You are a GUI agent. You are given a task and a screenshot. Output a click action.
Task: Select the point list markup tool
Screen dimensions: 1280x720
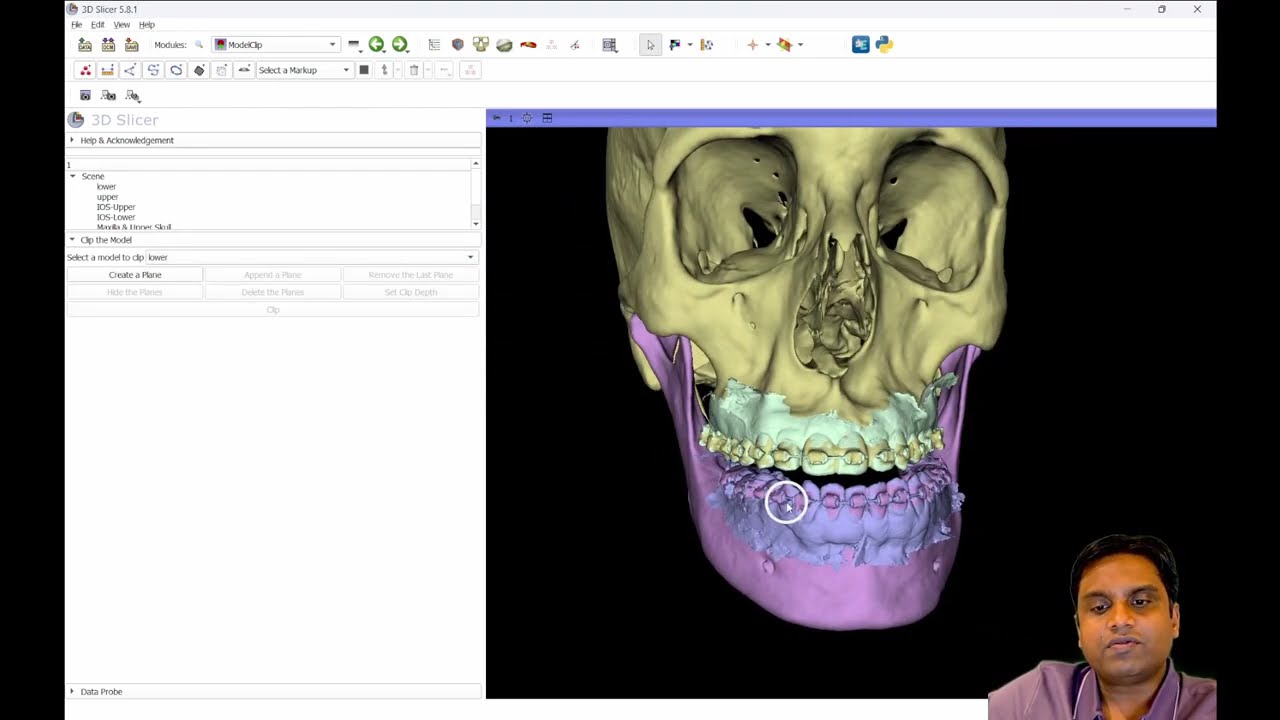pos(85,70)
